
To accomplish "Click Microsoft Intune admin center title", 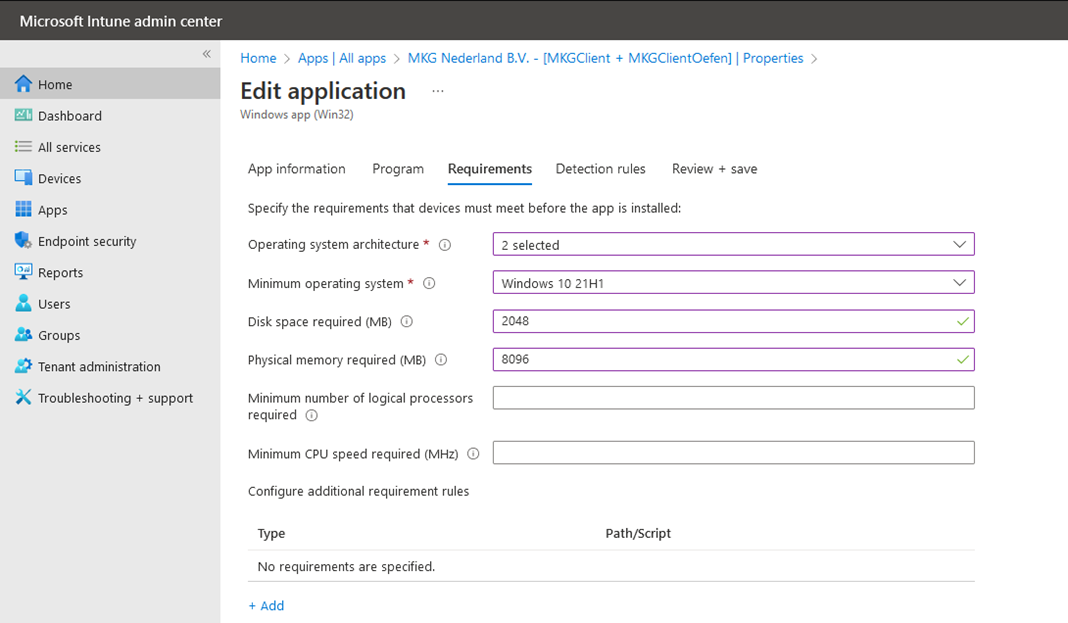I will 121,21.
